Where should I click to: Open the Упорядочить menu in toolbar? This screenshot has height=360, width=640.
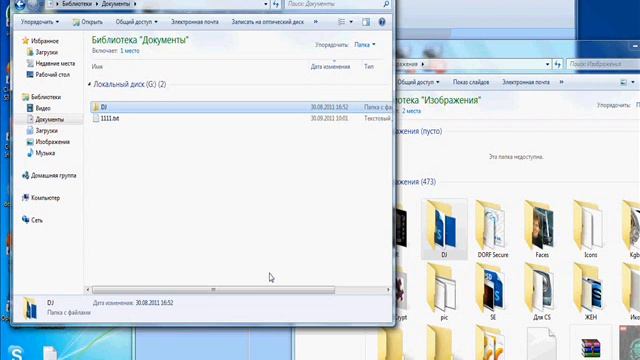40,22
